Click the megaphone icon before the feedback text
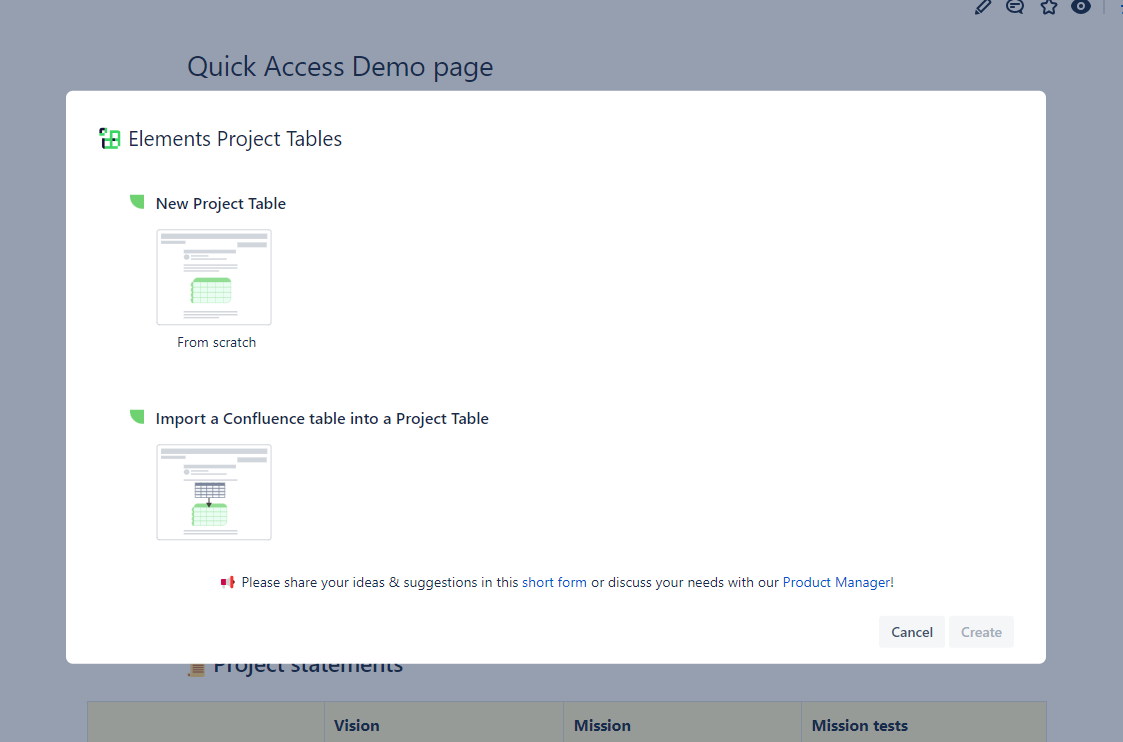 click(228, 582)
